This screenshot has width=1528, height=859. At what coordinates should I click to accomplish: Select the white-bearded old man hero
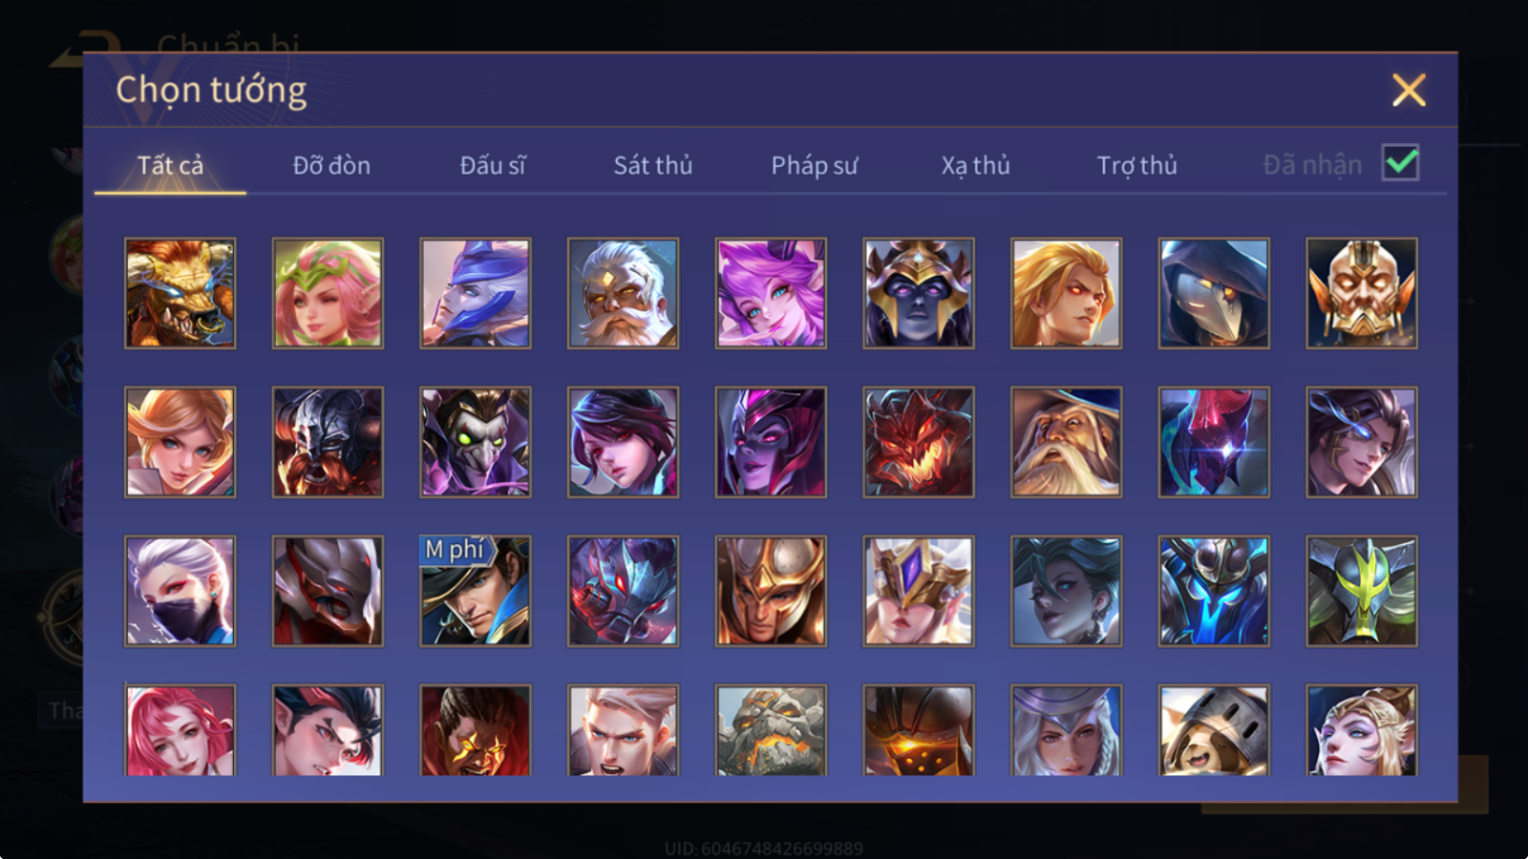[x=623, y=293]
